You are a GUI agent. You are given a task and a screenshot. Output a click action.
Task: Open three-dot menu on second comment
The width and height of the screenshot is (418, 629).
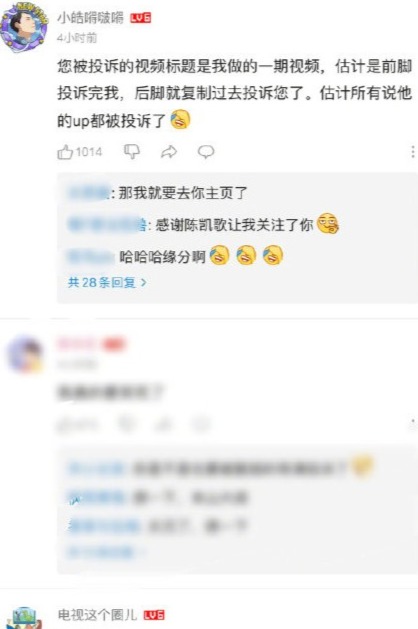pos(412,424)
